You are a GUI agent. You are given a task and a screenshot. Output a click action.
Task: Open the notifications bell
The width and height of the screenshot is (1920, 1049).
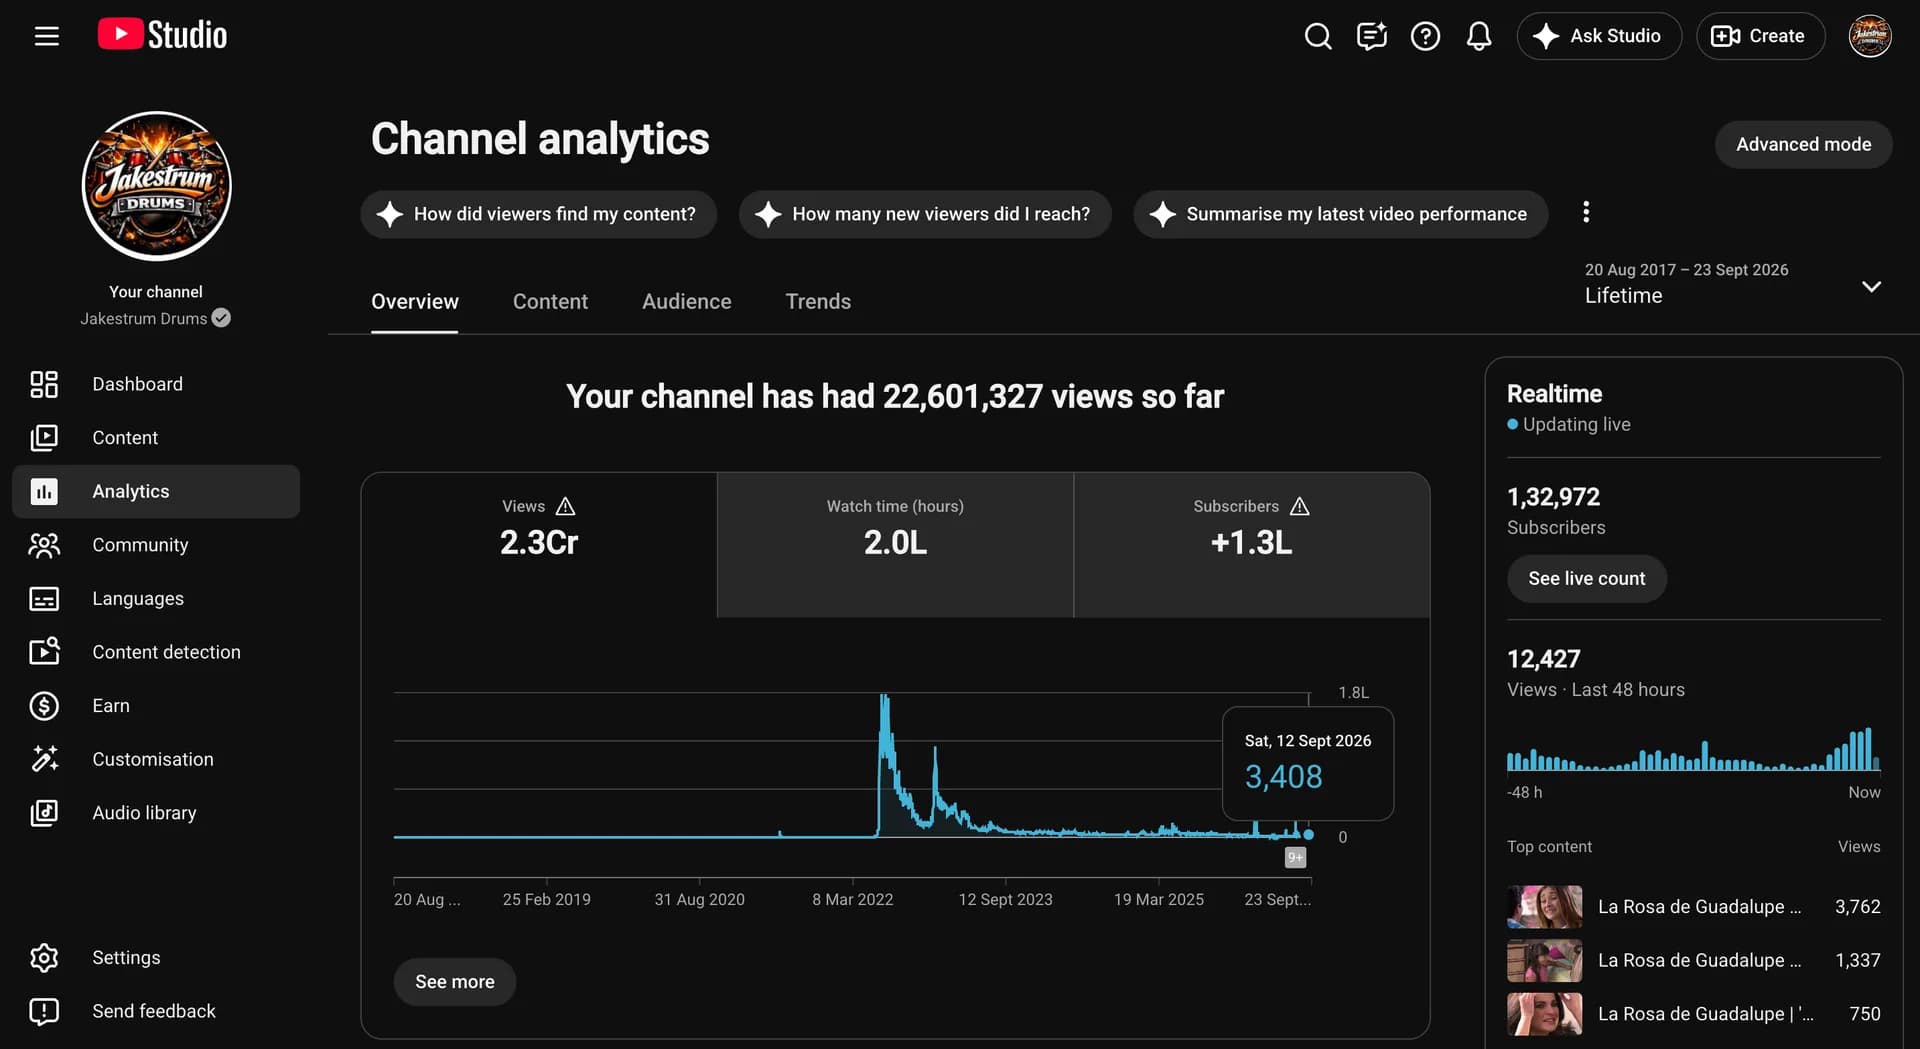tap(1479, 36)
